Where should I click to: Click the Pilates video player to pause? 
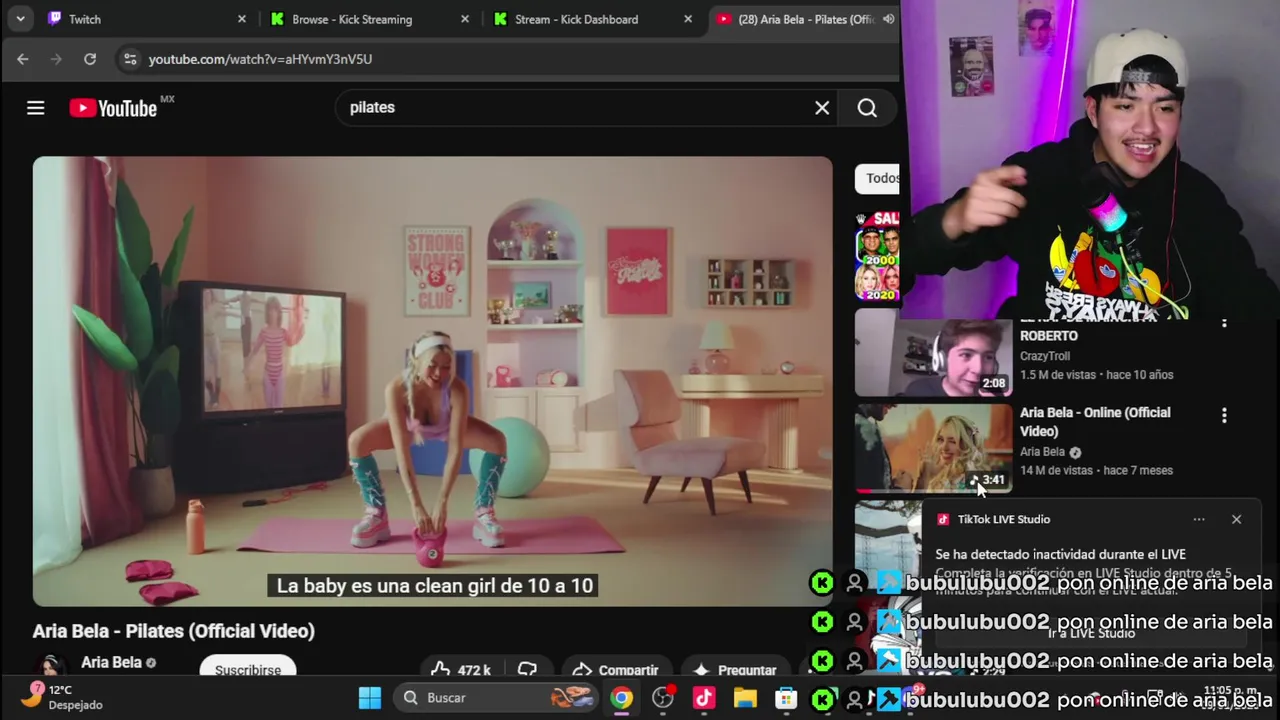pos(432,380)
